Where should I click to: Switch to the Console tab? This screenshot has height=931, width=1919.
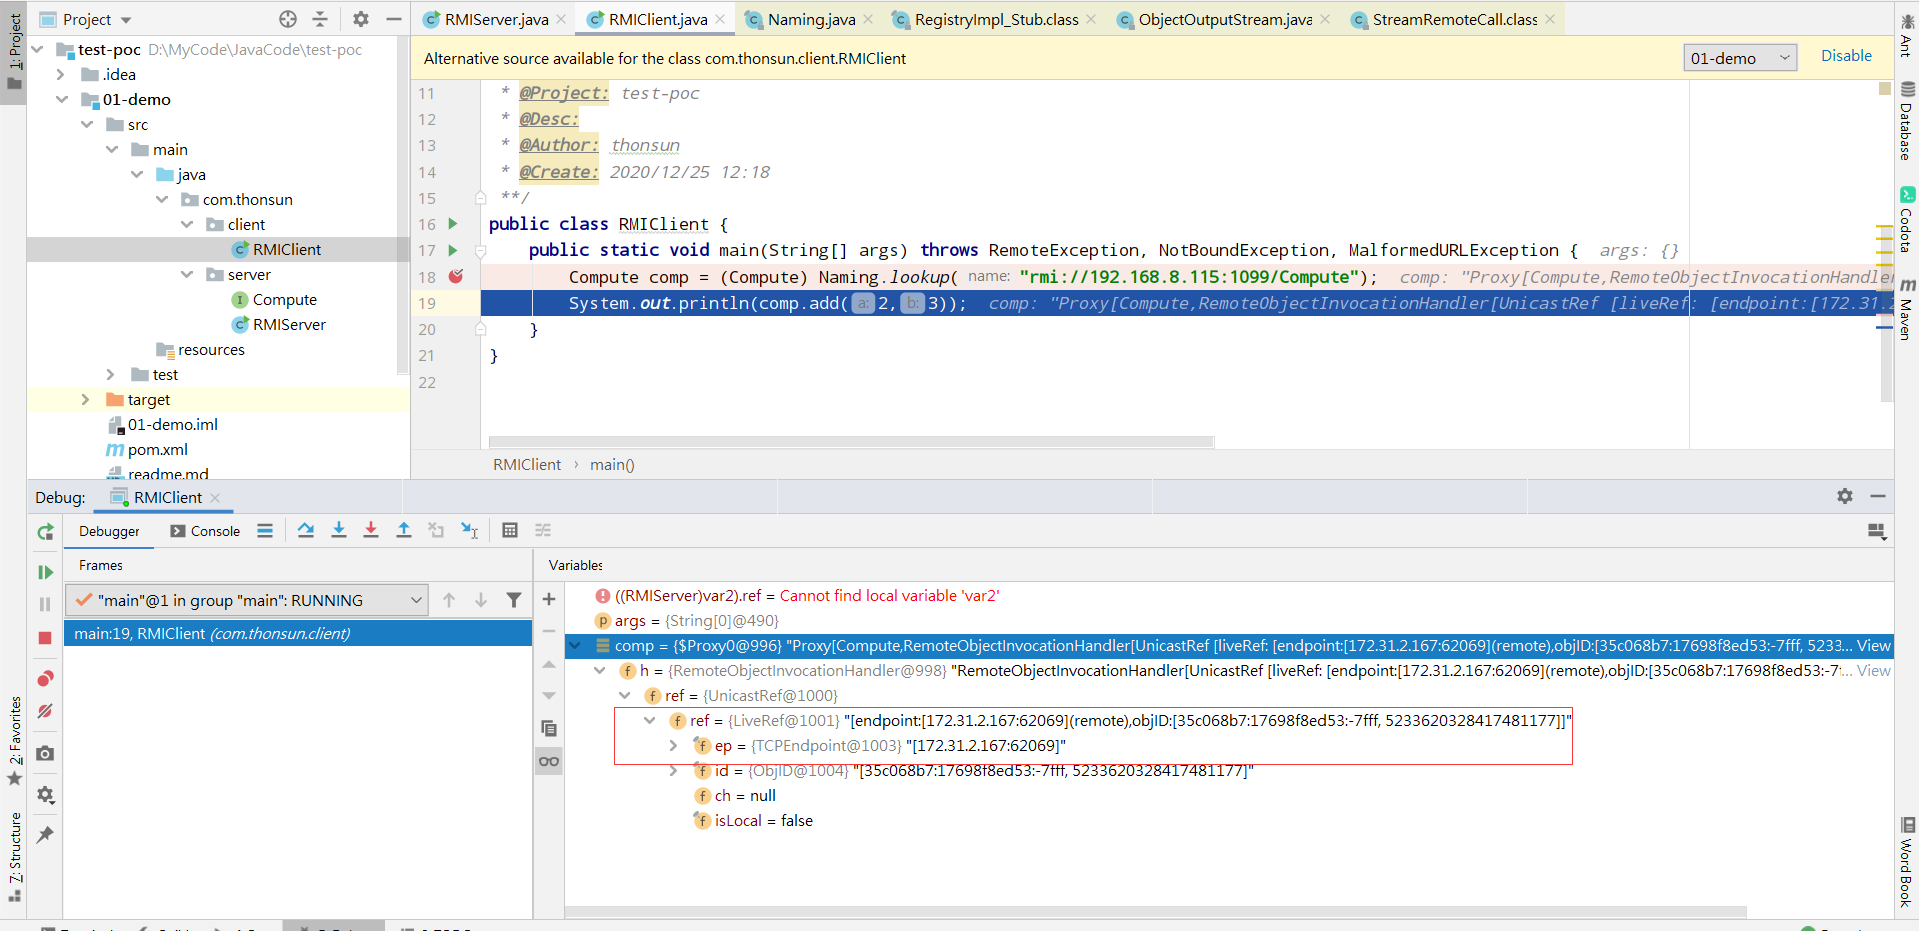click(x=206, y=531)
